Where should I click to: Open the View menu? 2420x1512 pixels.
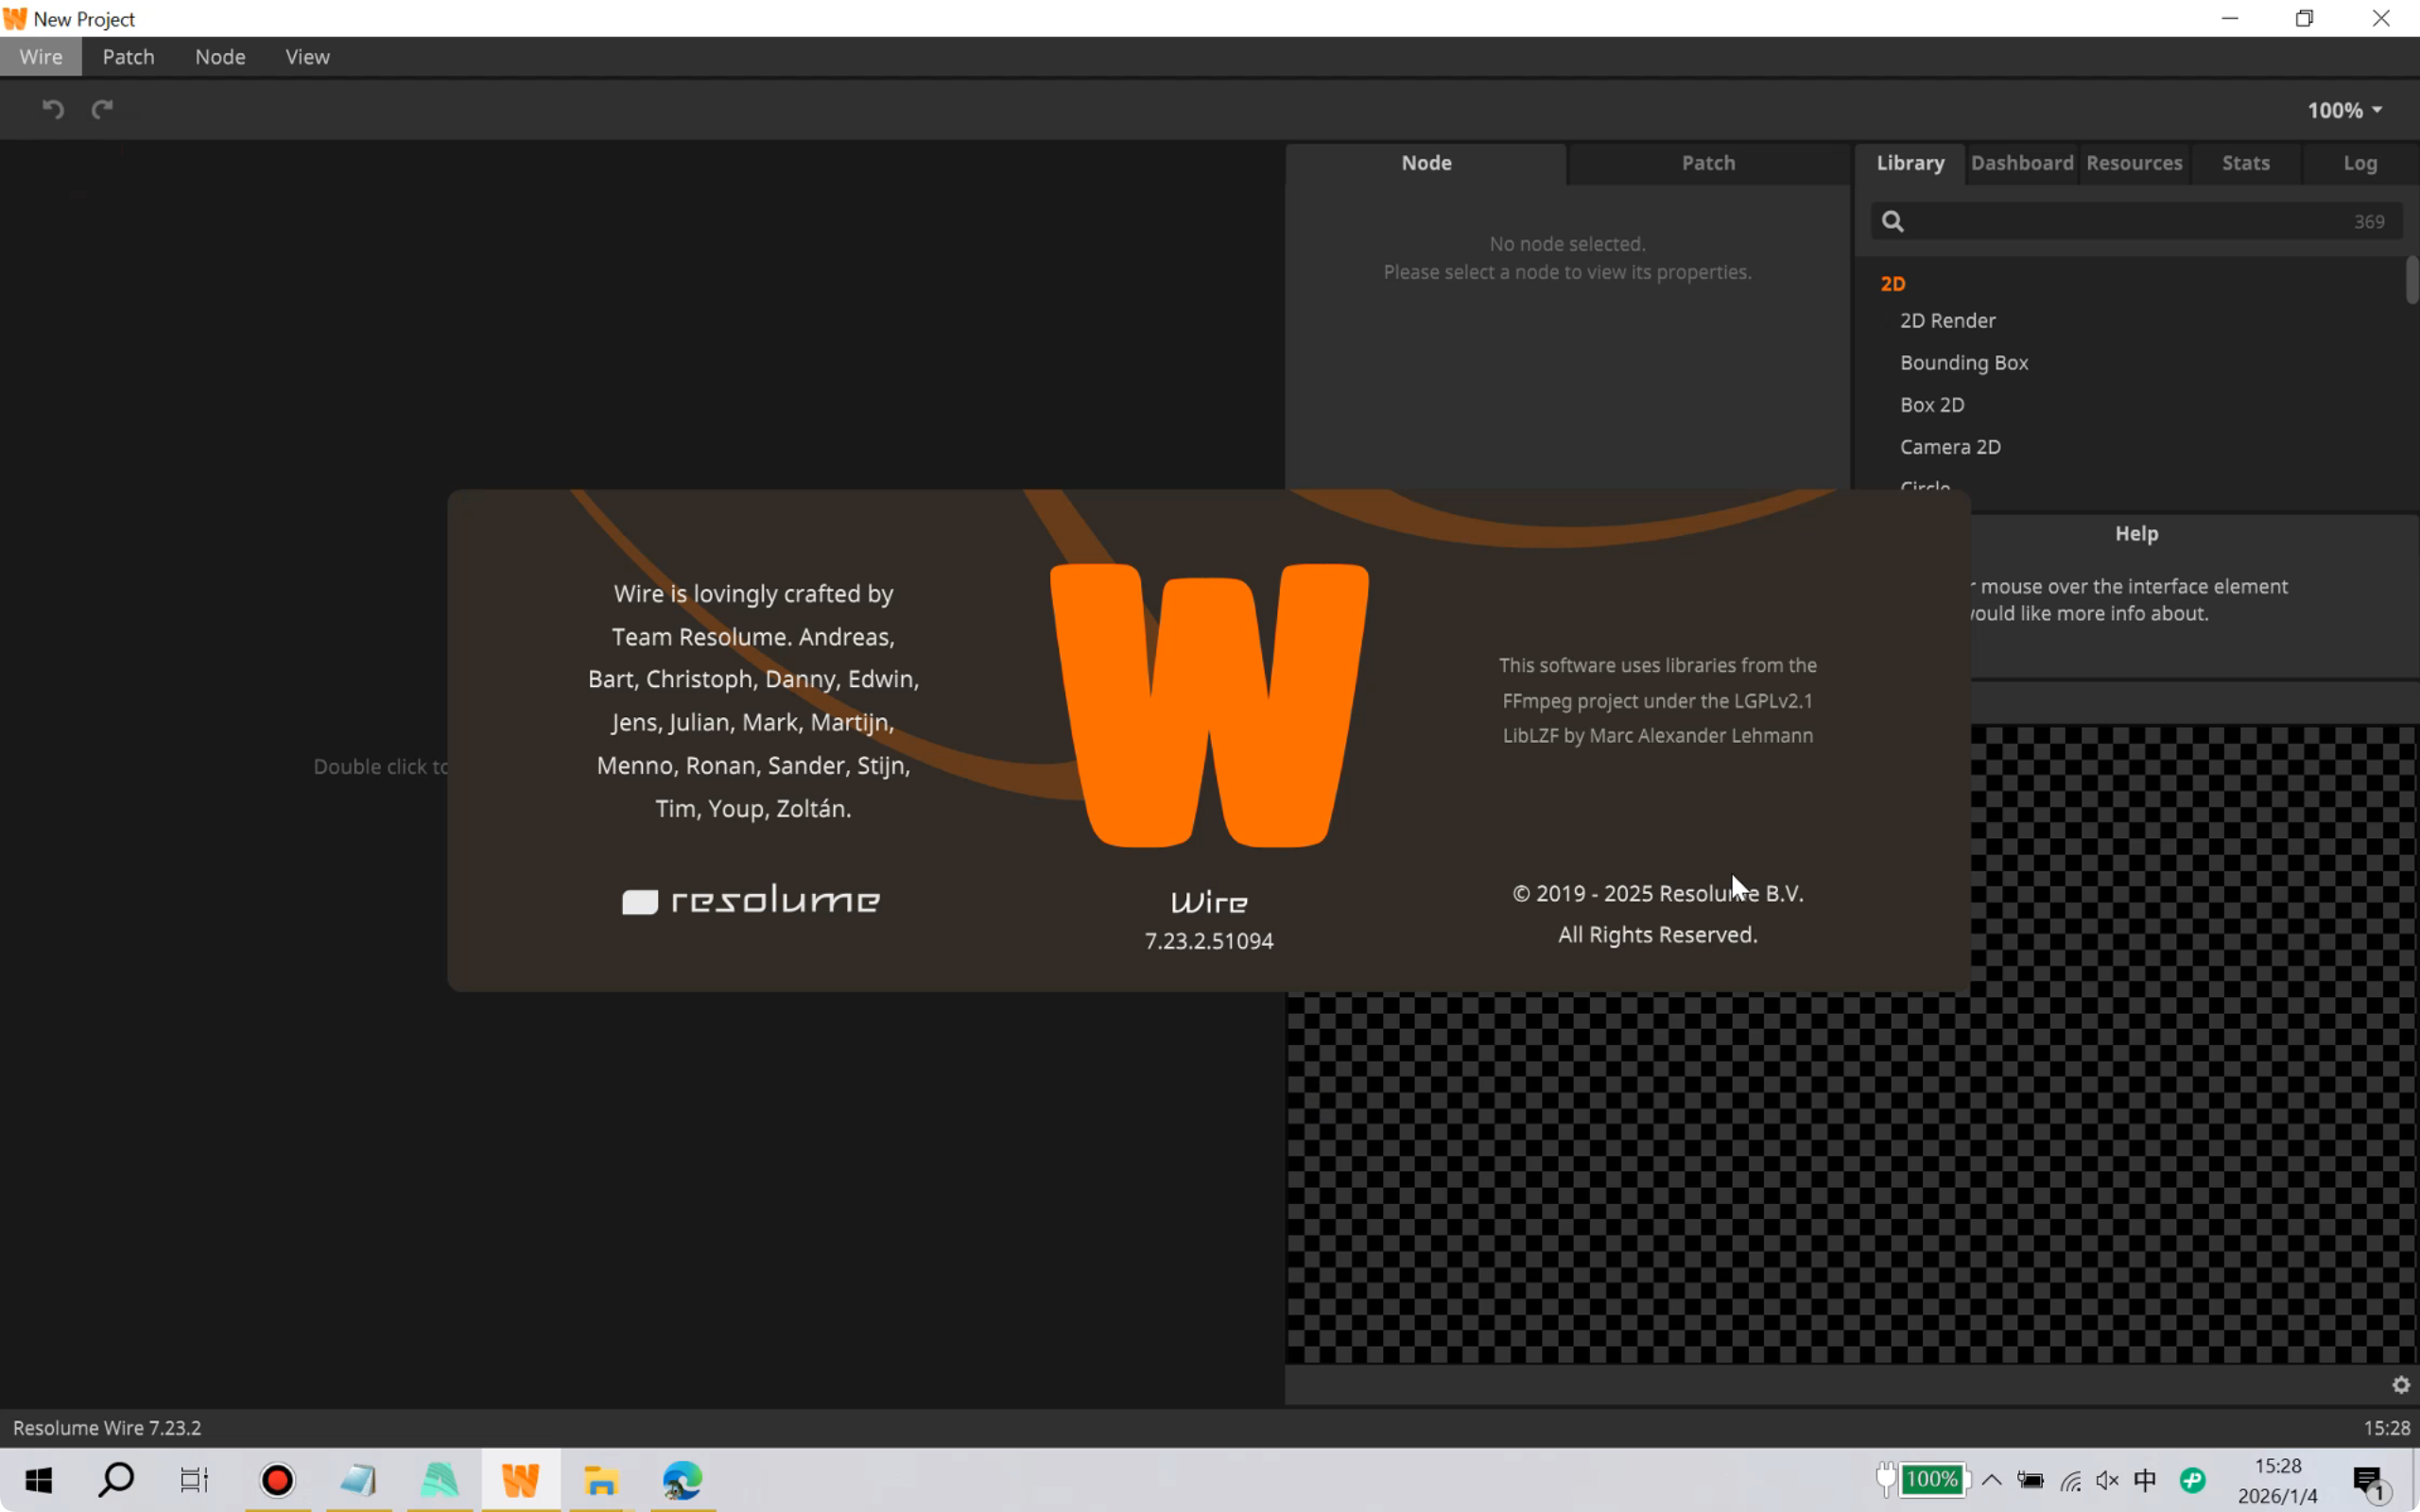coord(307,57)
